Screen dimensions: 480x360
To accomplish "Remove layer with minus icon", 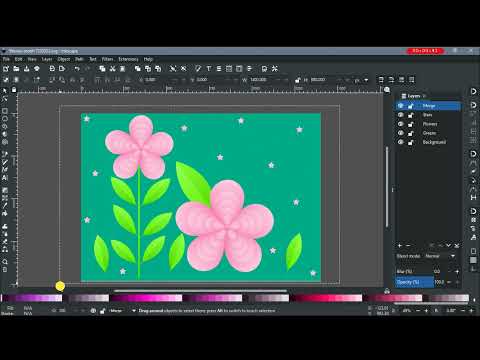I will tap(408, 246).
